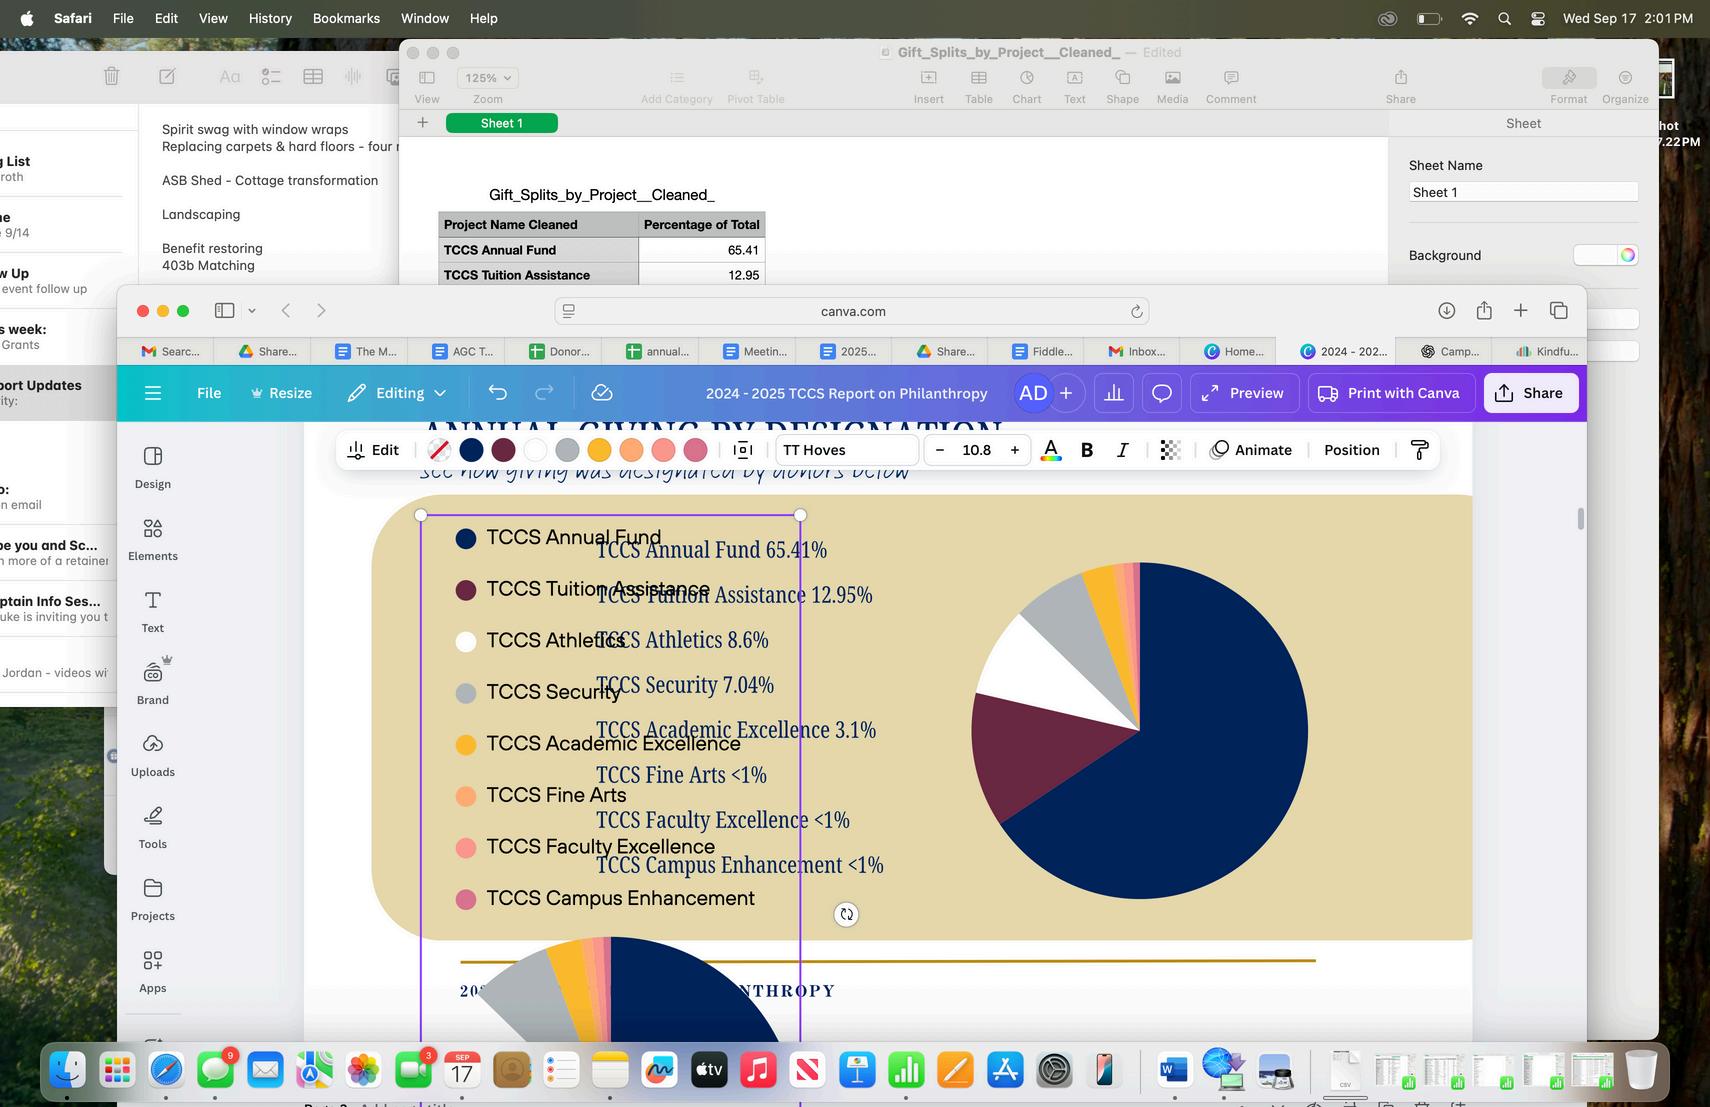1710x1107 pixels.
Task: Undo the last action in Canva
Action: [497, 393]
